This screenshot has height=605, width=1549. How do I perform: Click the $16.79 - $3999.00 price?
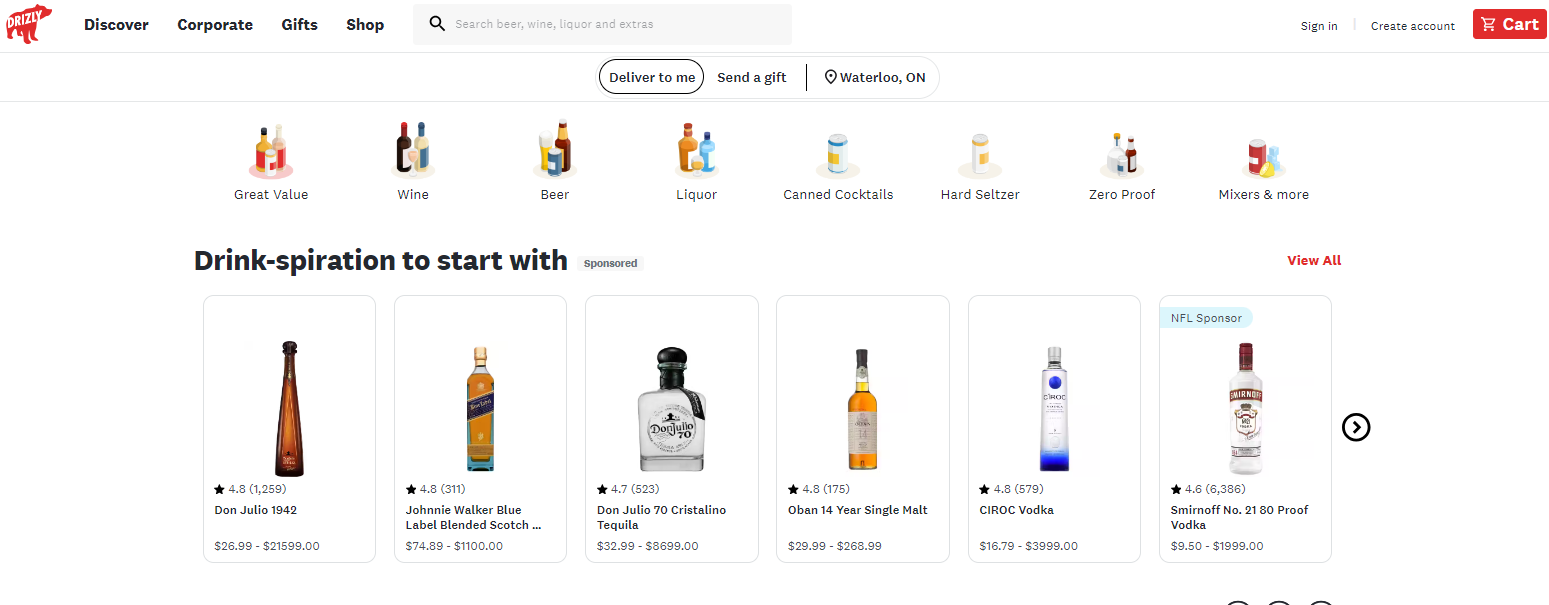1029,546
